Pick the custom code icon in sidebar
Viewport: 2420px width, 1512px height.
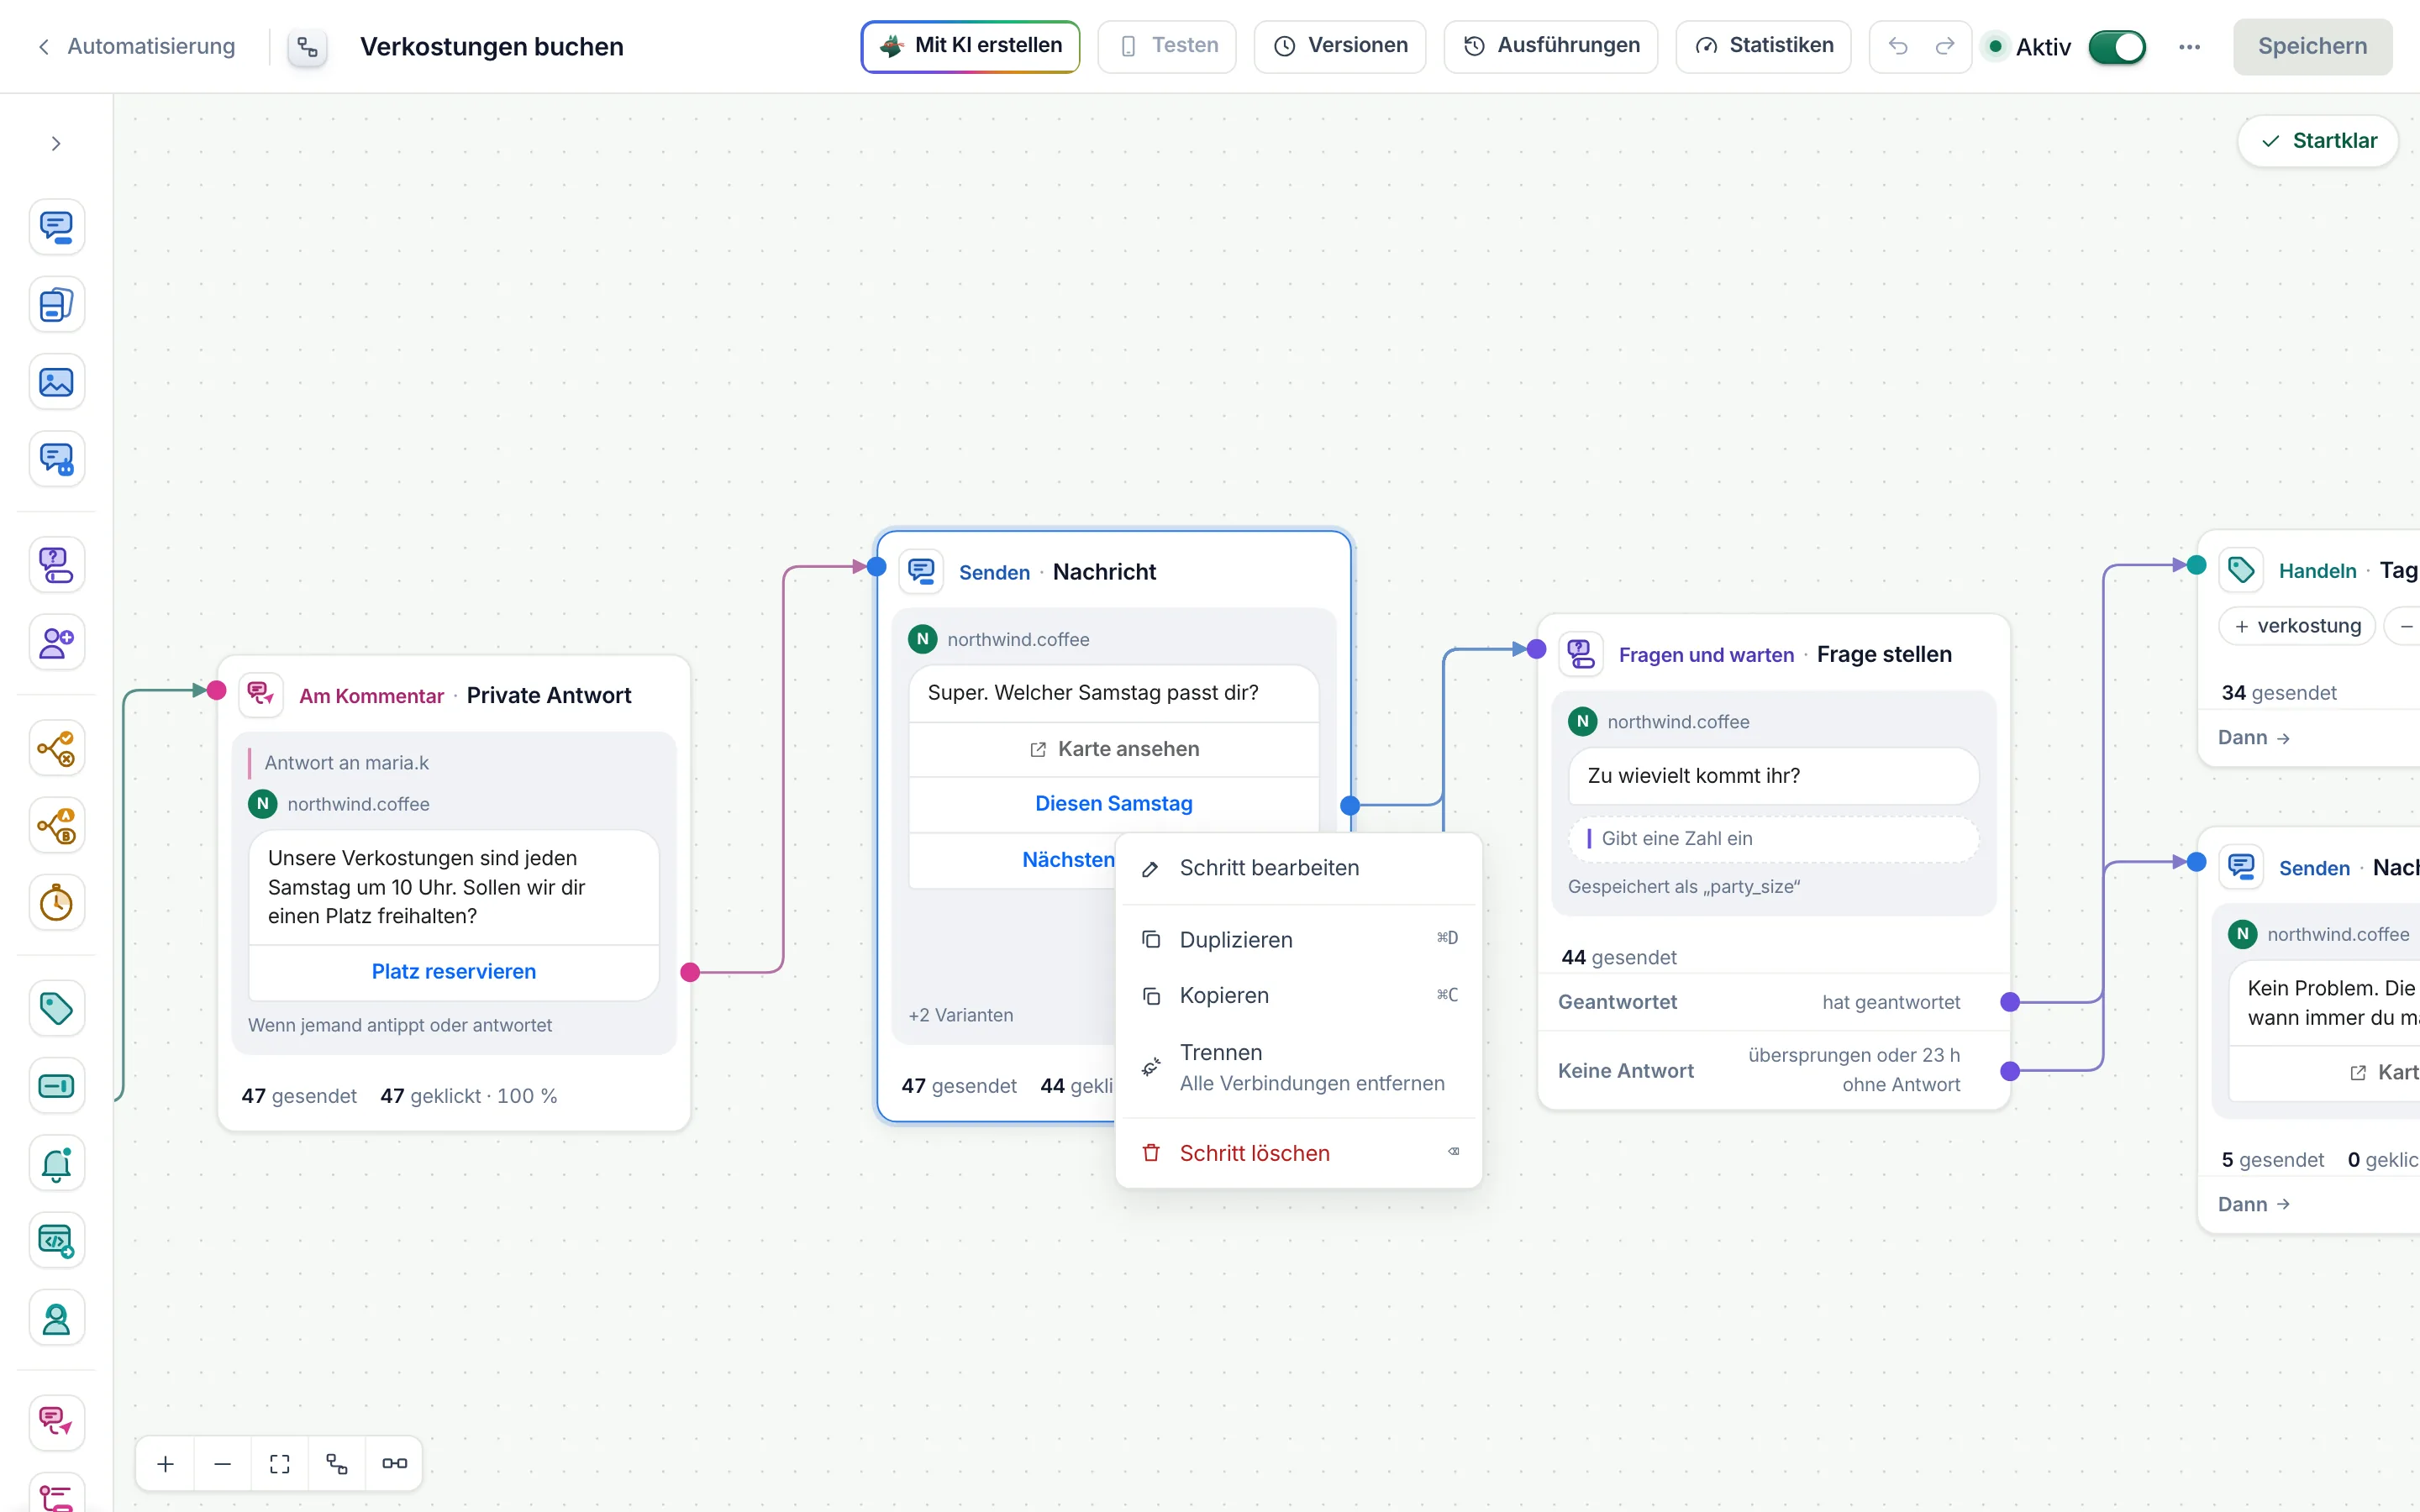[56, 1241]
